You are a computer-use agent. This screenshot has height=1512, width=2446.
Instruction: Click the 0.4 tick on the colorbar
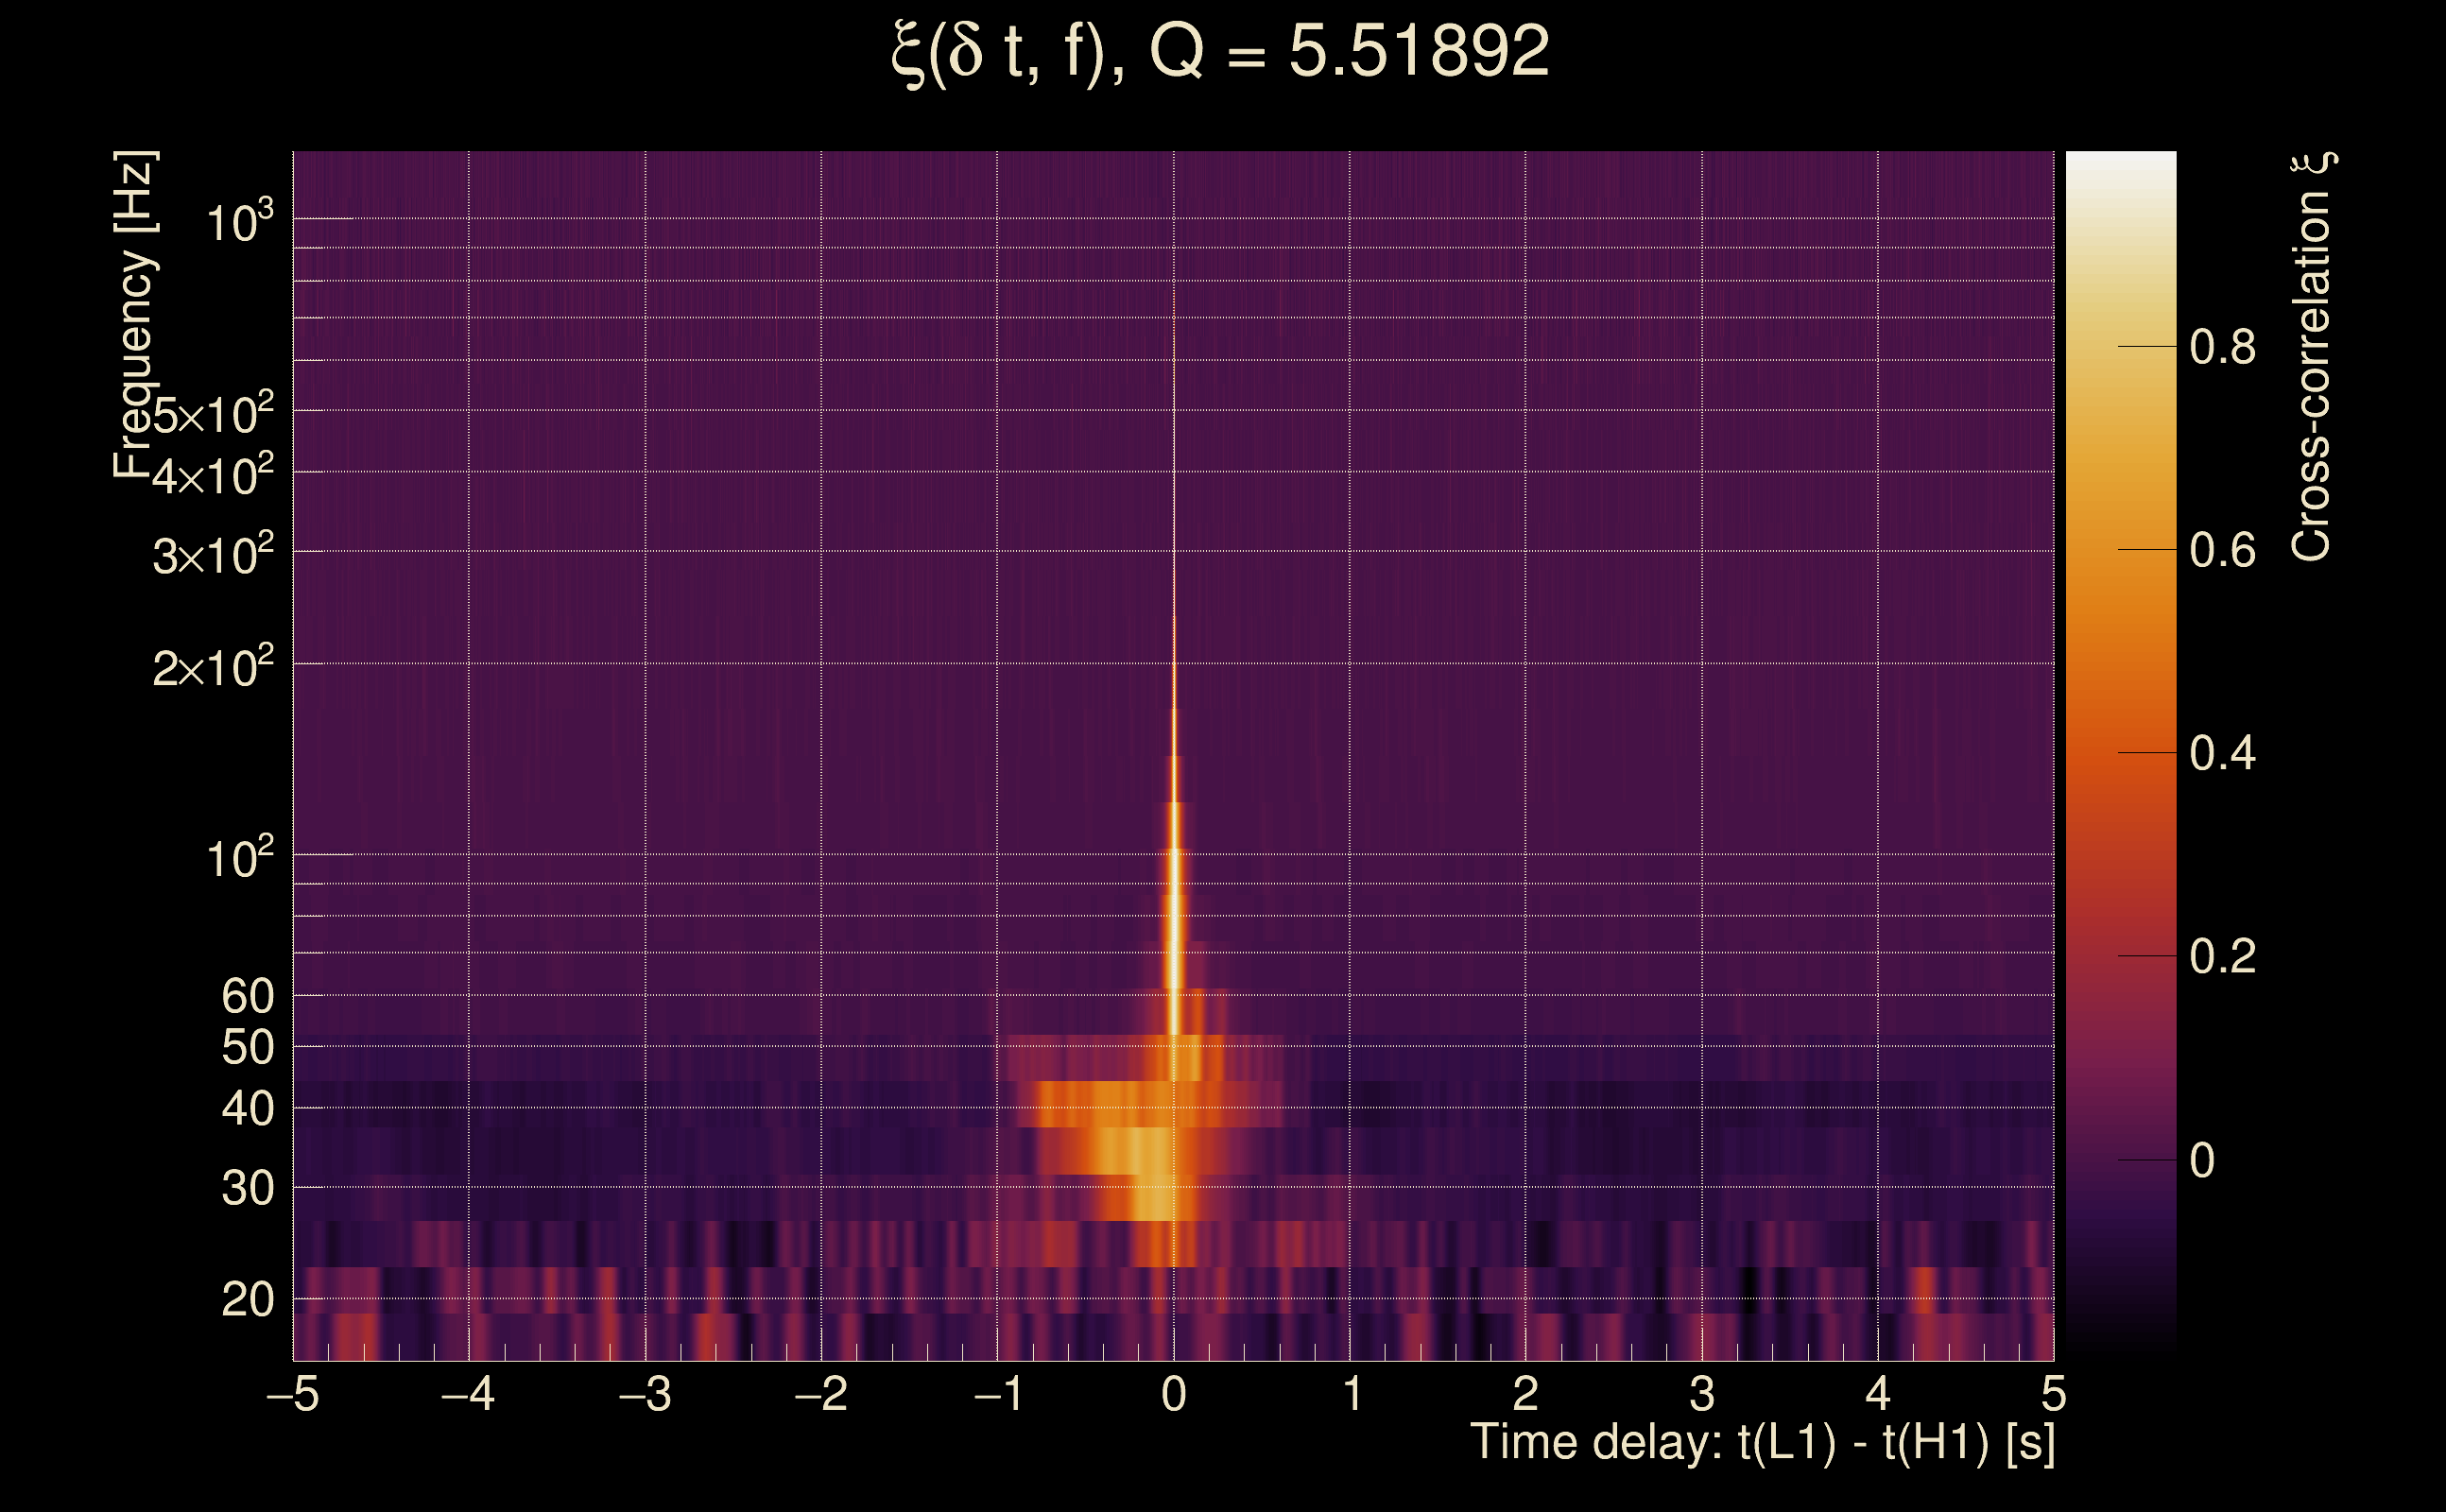2221,754
